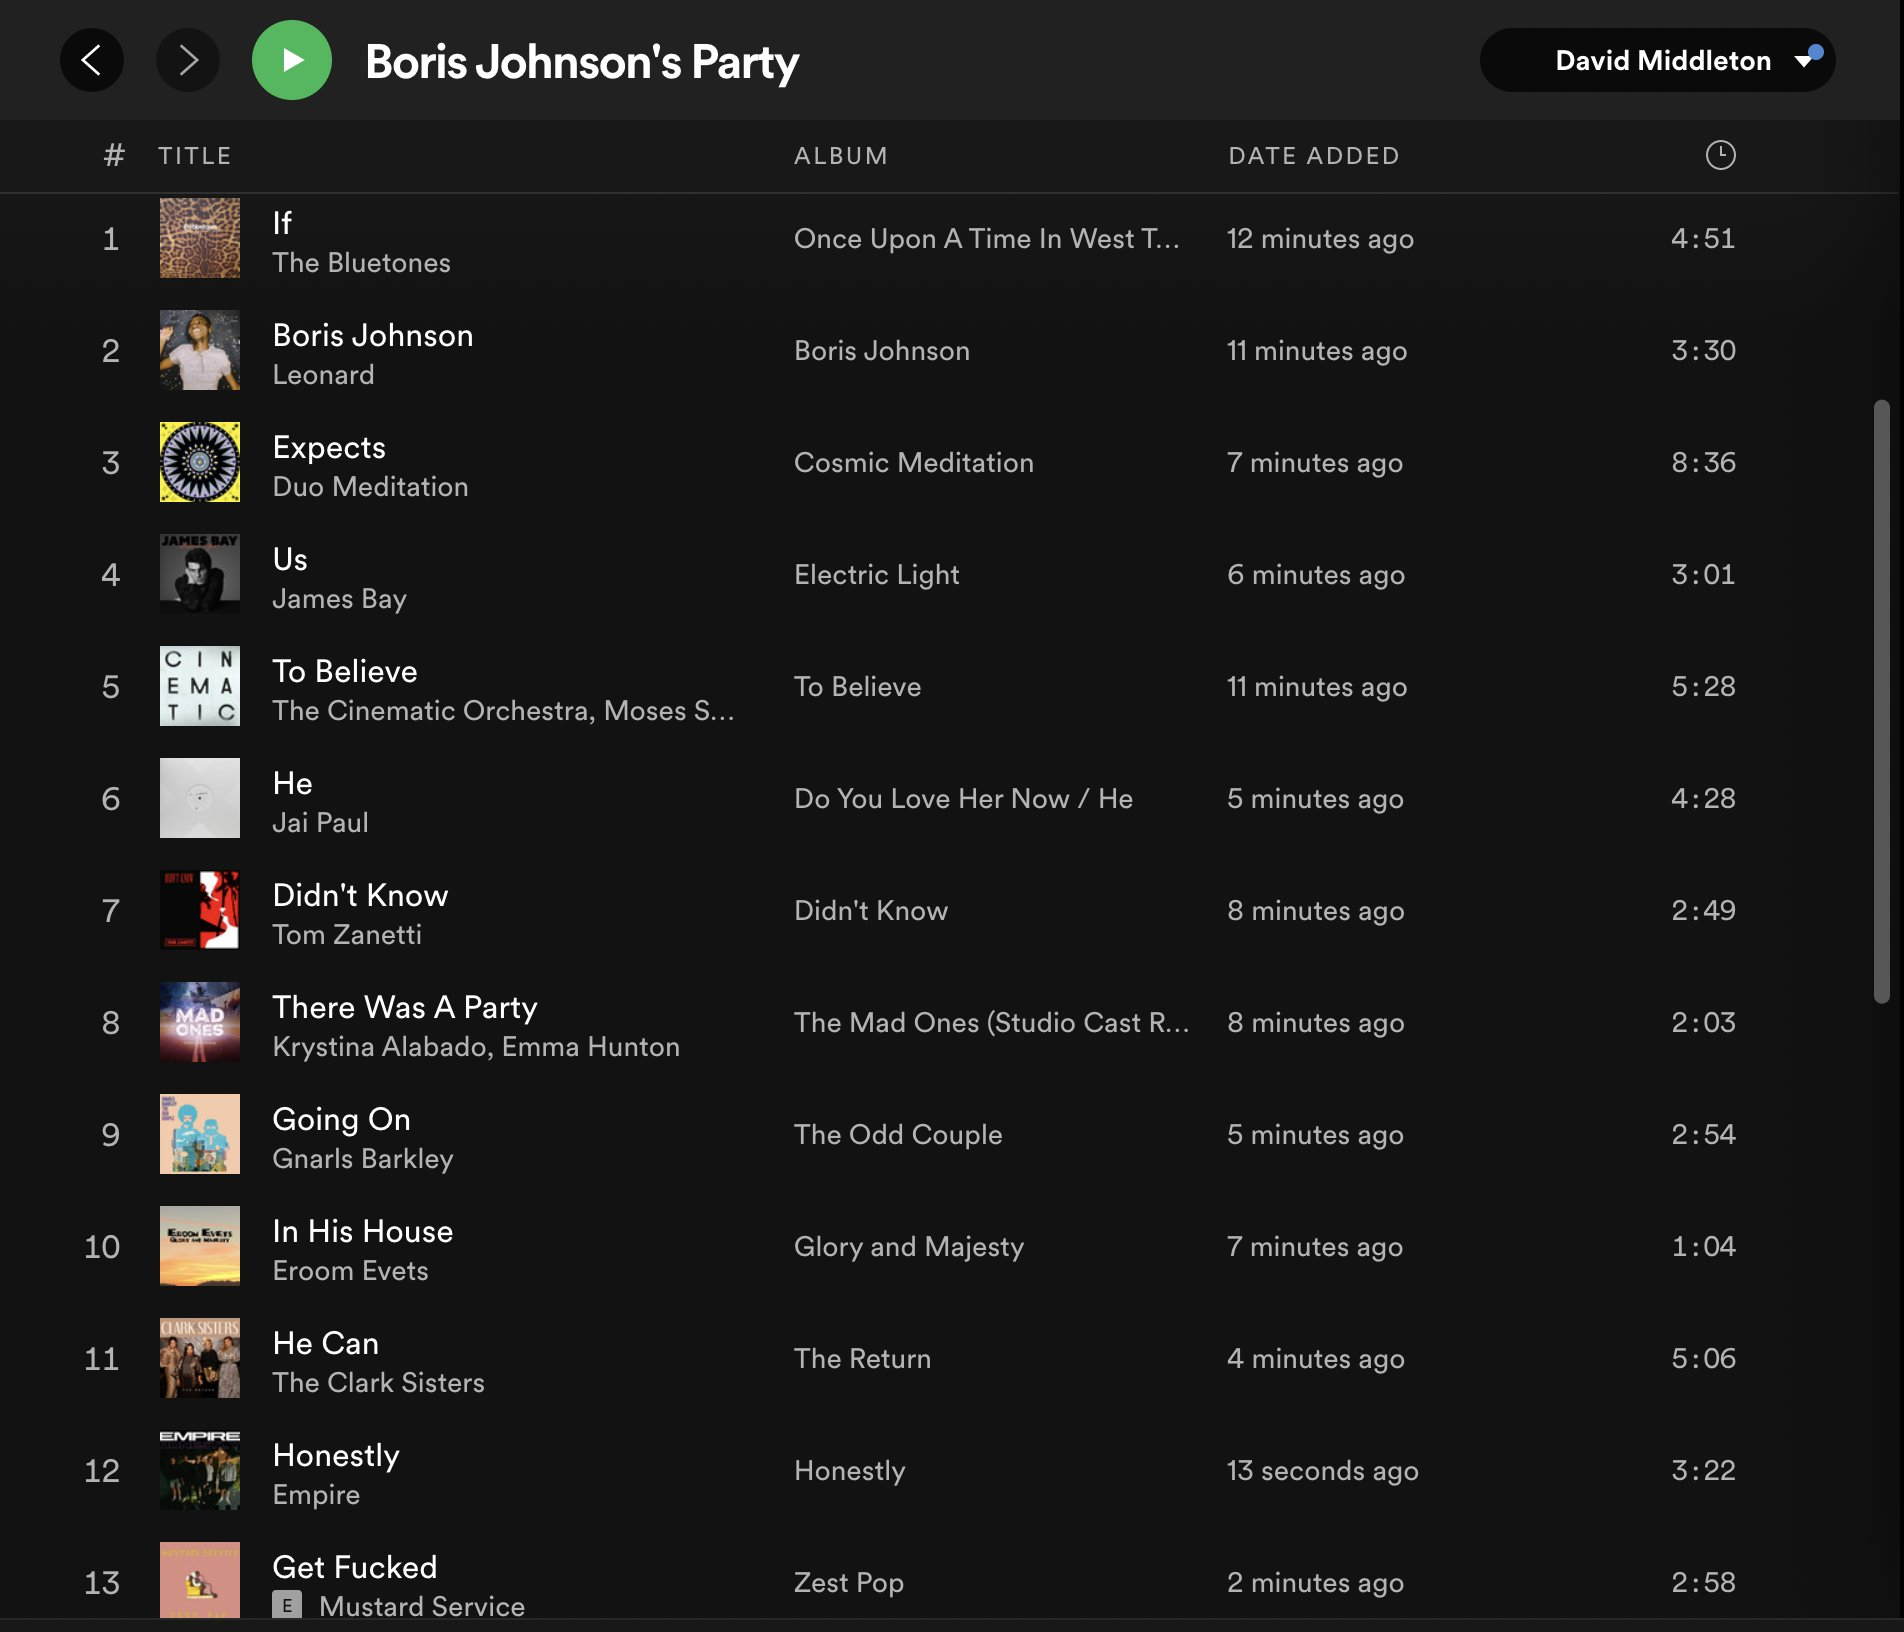Click Empire cover art for Honestly
This screenshot has width=1904, height=1632.
coord(200,1470)
